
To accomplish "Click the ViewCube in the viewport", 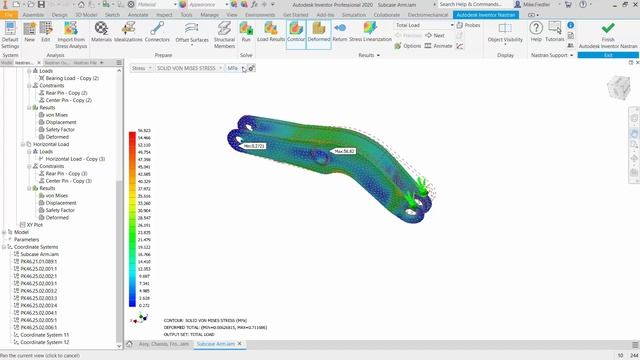I will [618, 87].
